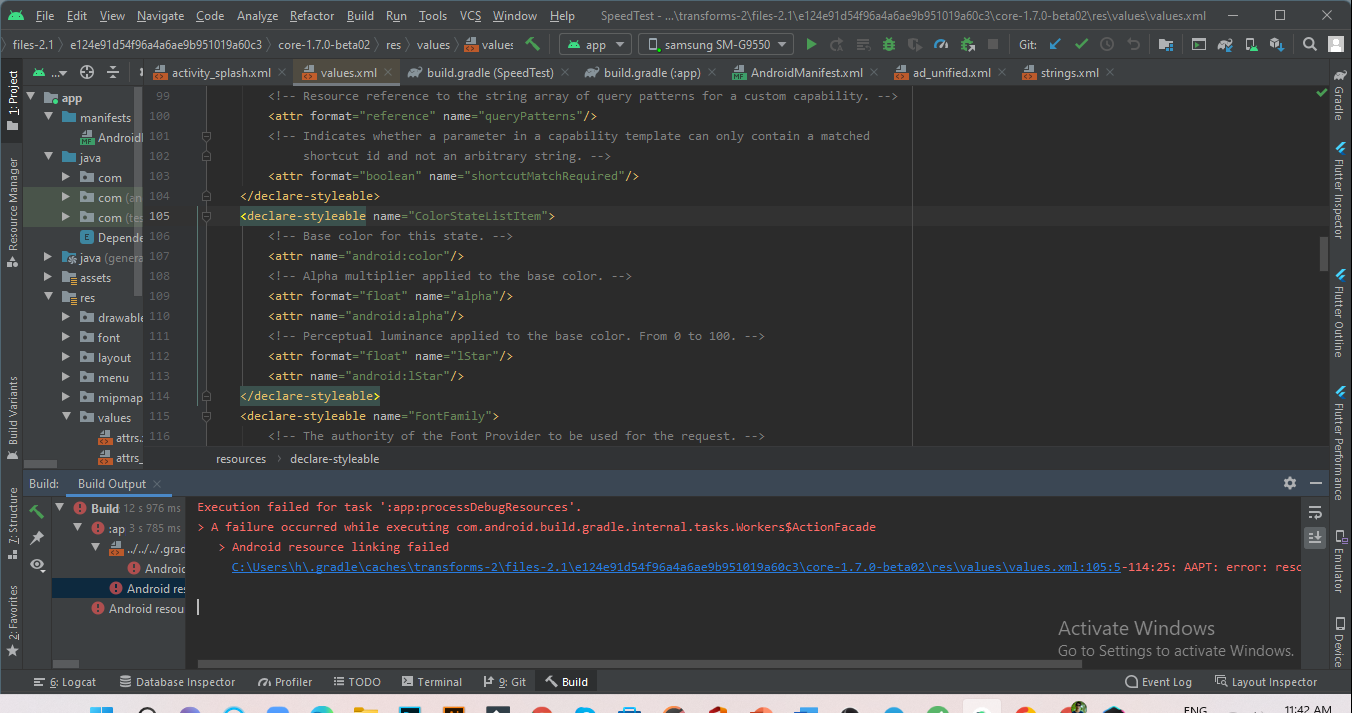This screenshot has width=1352, height=713.
Task: Switch to build.gradle (:app) tab
Action: (x=652, y=73)
